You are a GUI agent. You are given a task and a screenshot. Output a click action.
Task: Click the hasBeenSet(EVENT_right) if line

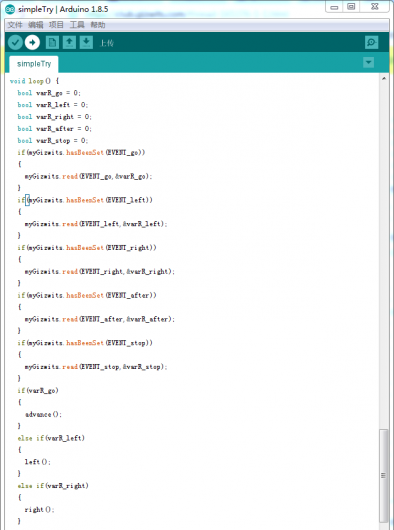pos(87,248)
